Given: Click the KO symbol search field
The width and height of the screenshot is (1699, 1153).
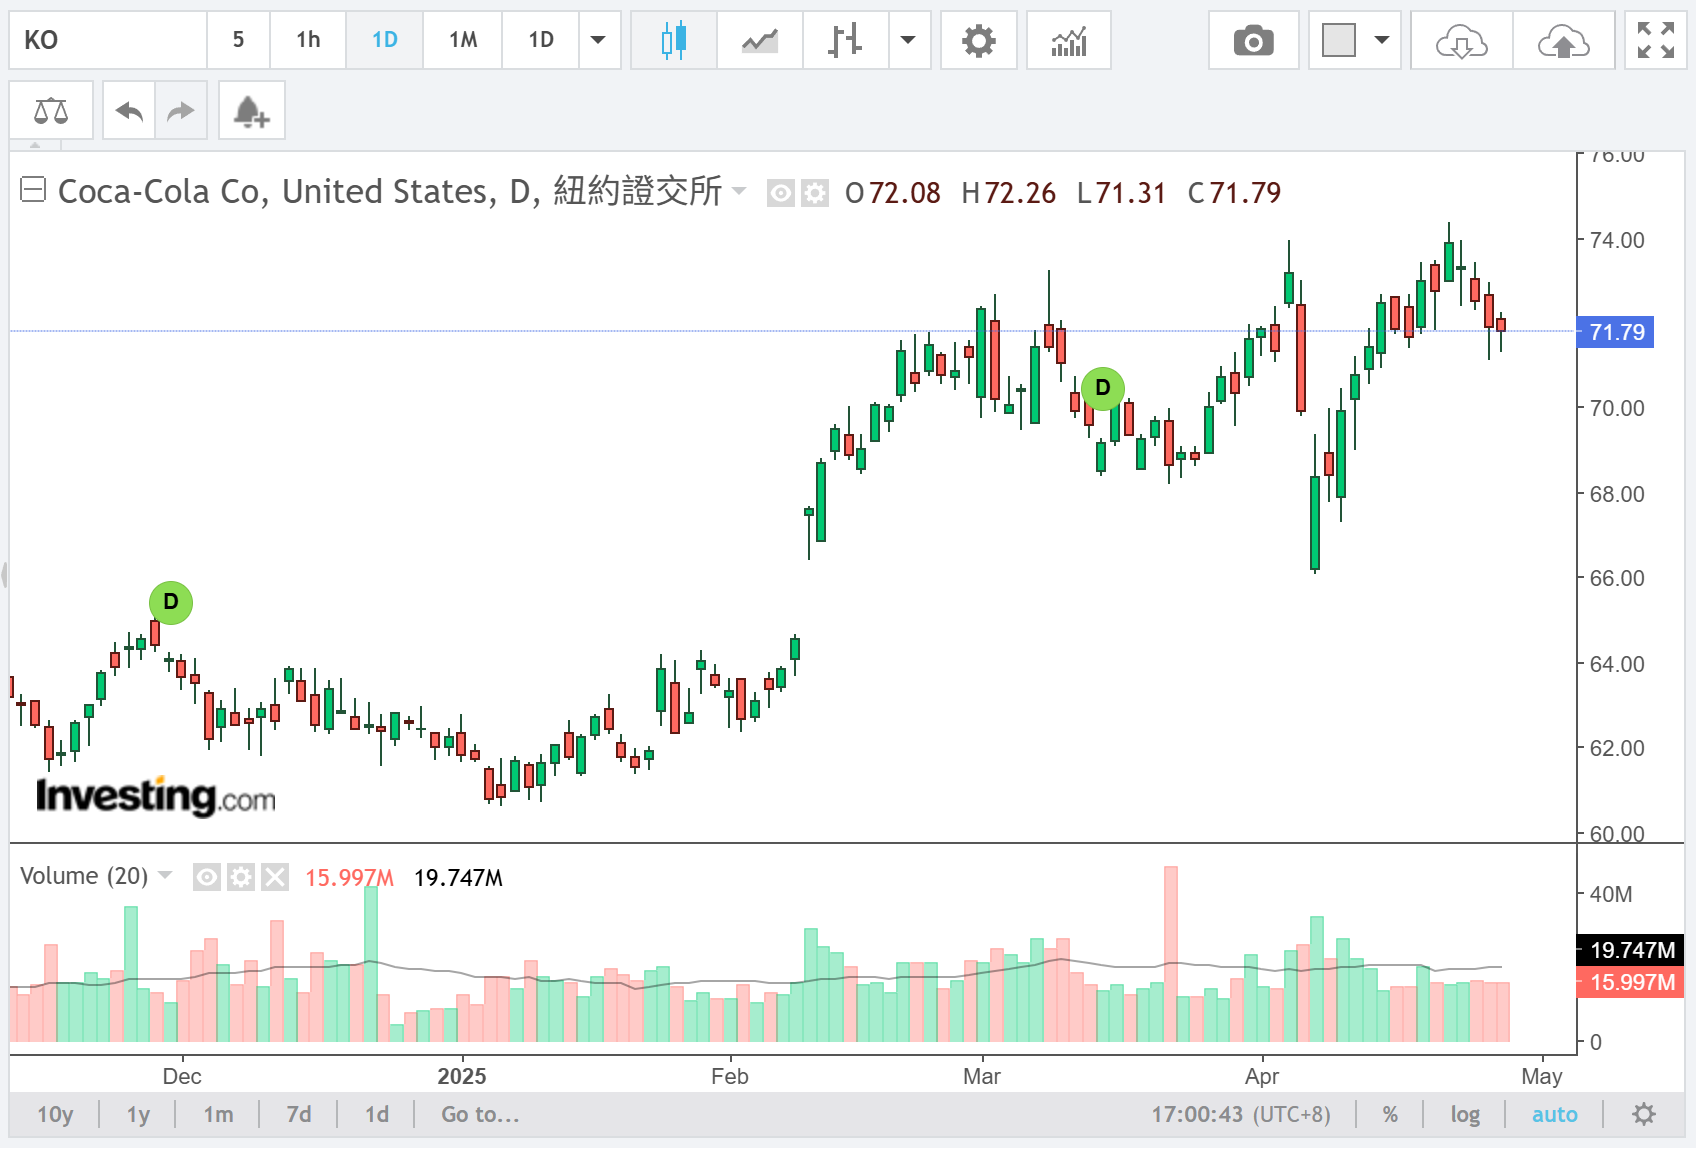Looking at the screenshot, I should [x=108, y=40].
